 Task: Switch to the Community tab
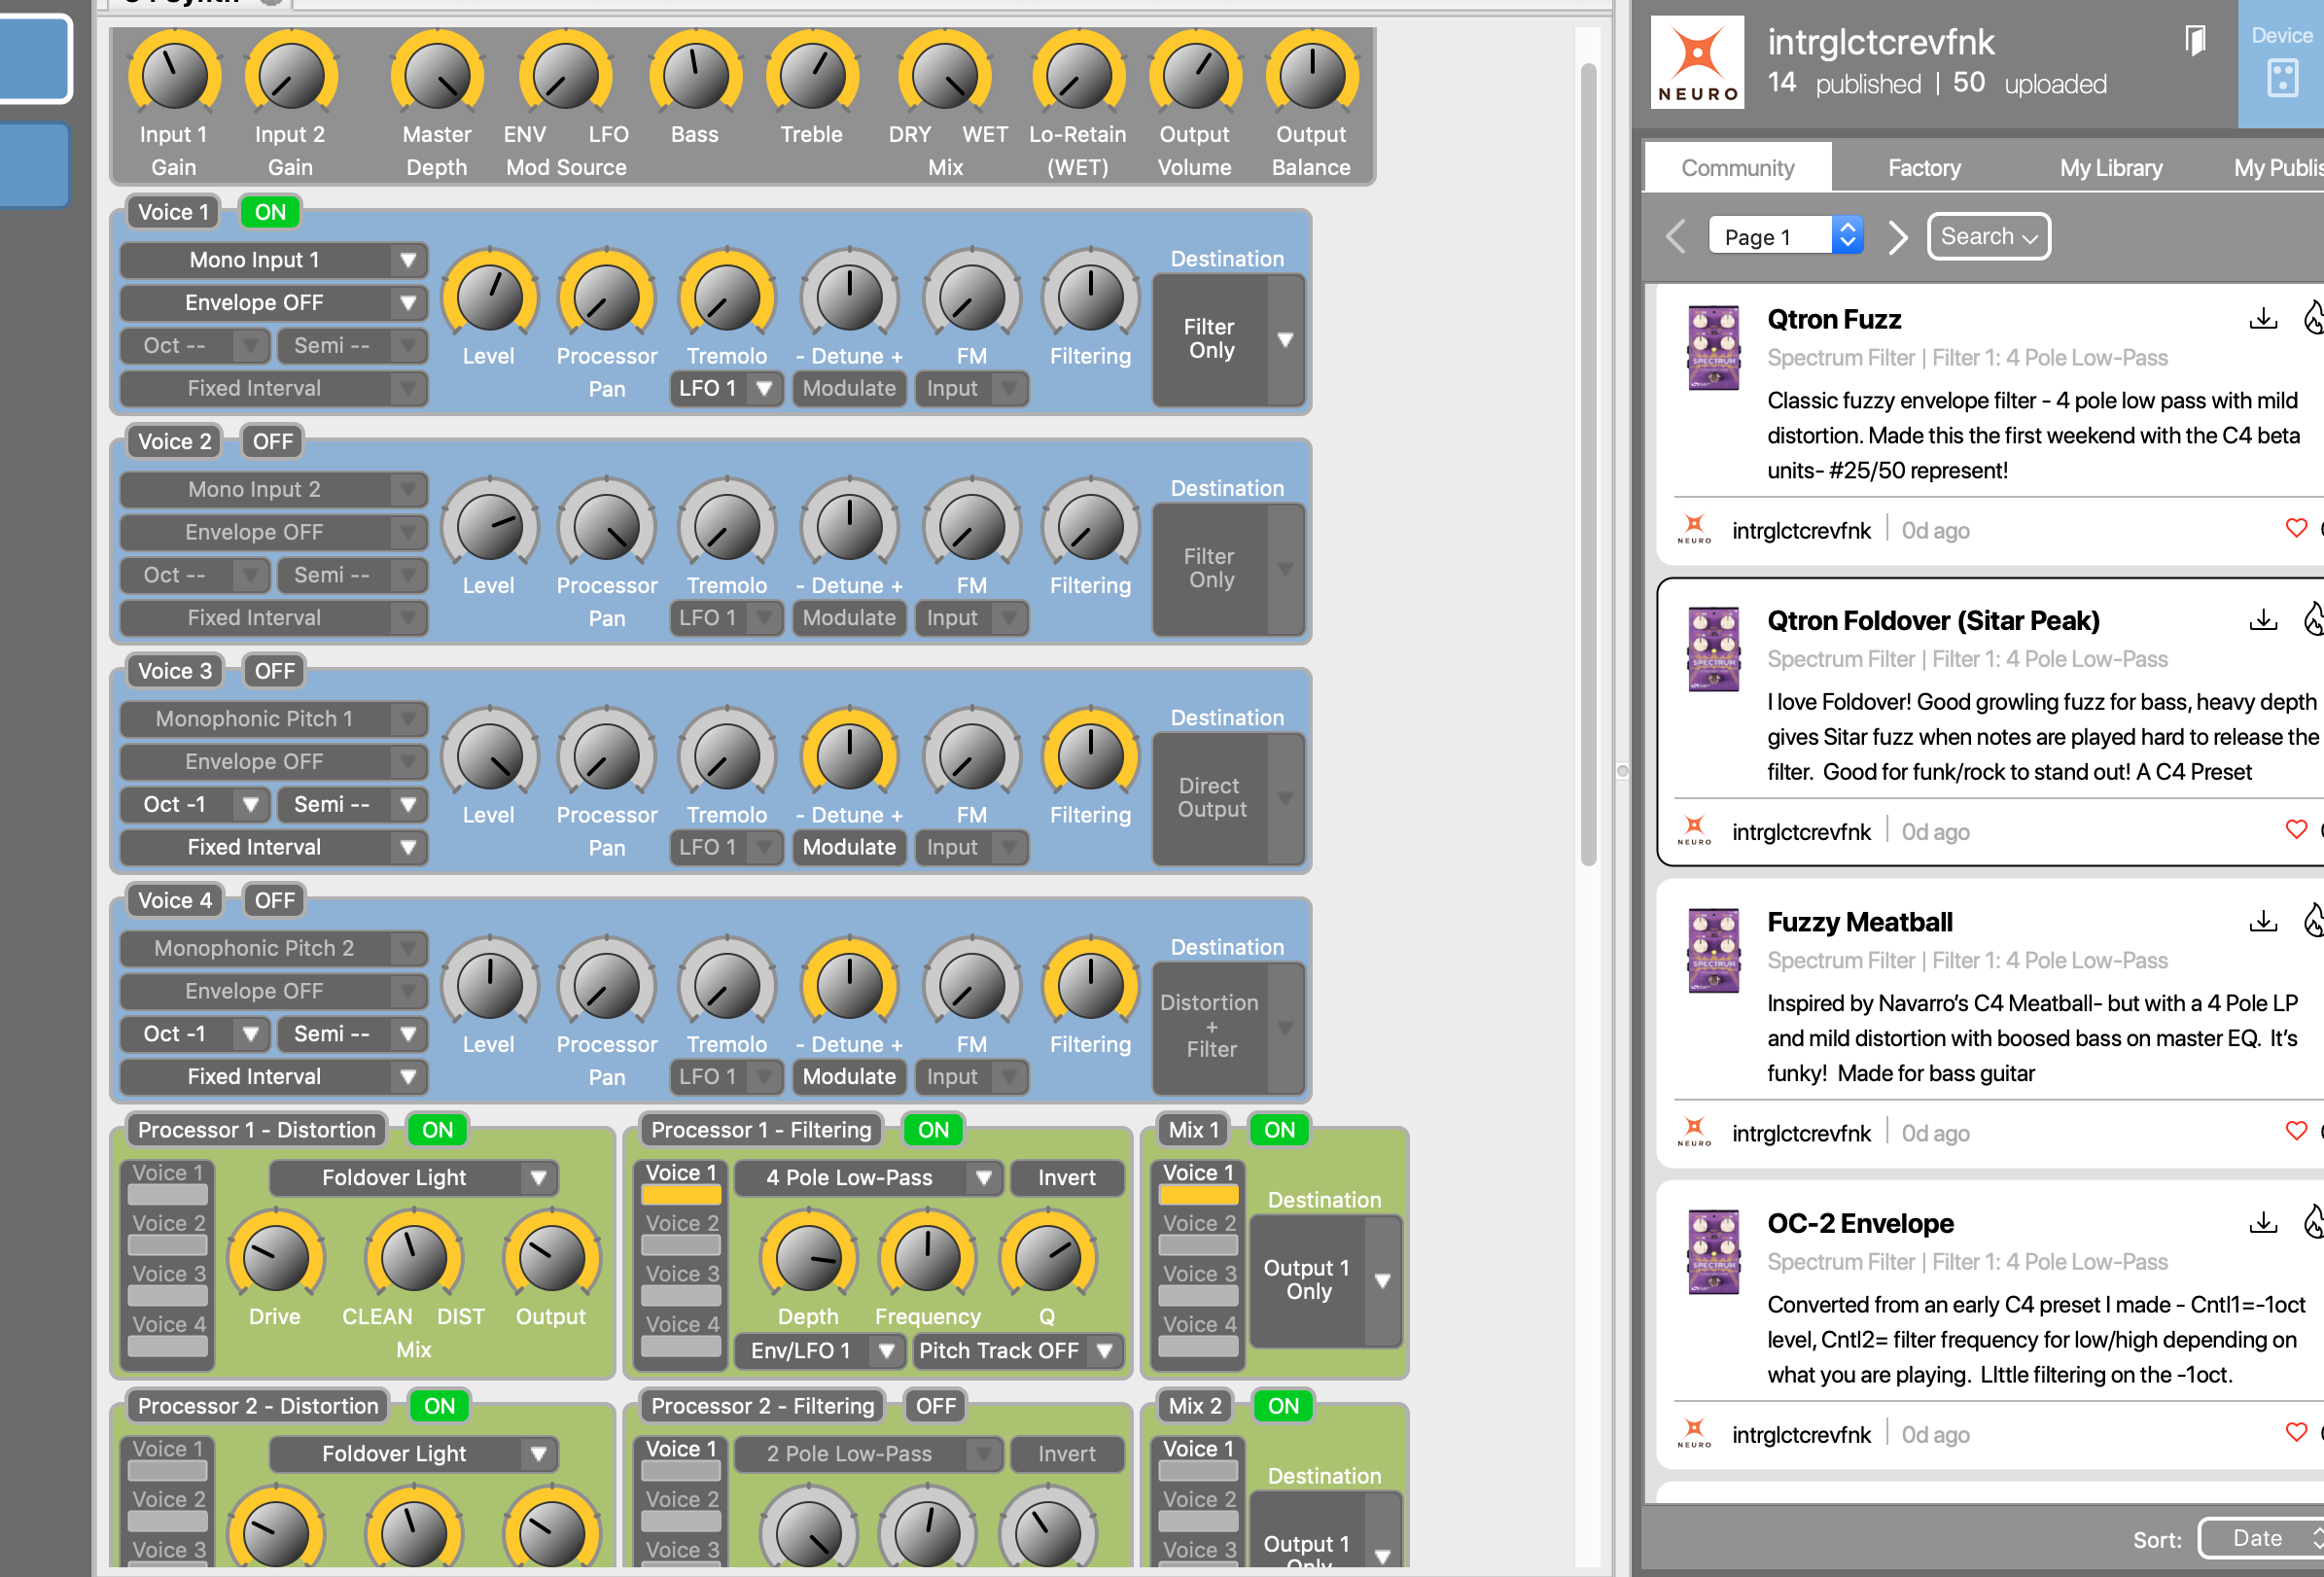1738,168
